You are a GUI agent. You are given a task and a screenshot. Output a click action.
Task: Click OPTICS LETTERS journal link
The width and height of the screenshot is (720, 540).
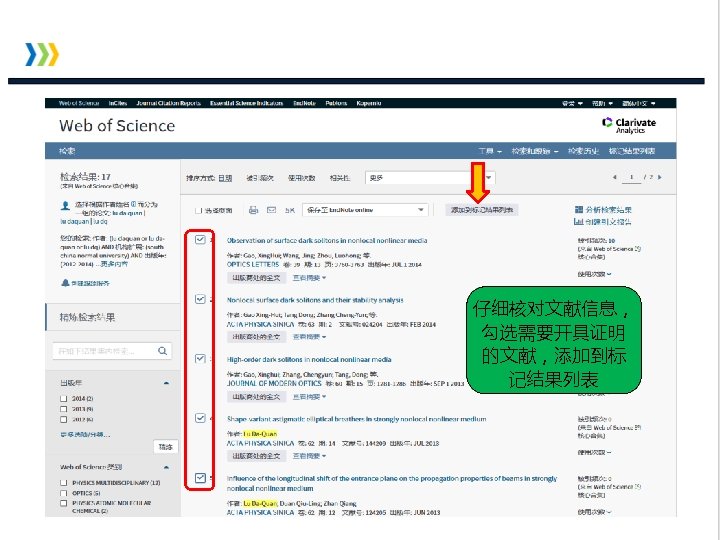[x=253, y=264]
